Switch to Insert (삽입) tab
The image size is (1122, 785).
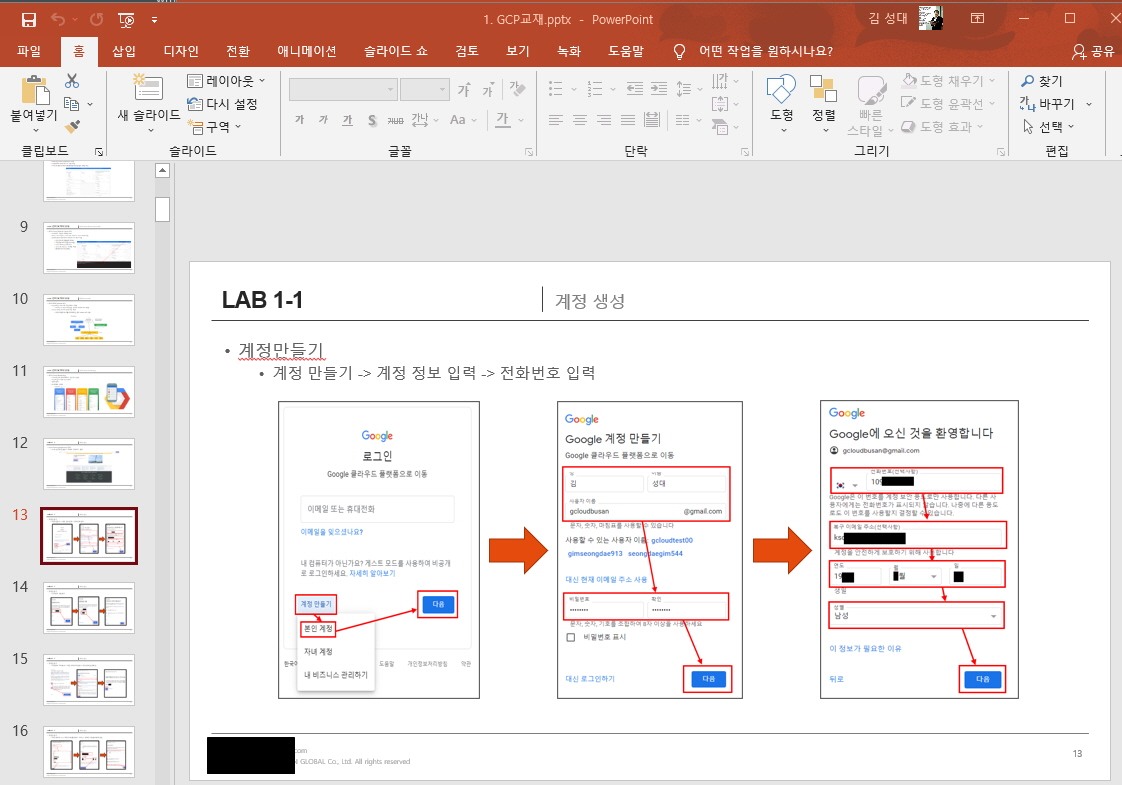(x=124, y=51)
